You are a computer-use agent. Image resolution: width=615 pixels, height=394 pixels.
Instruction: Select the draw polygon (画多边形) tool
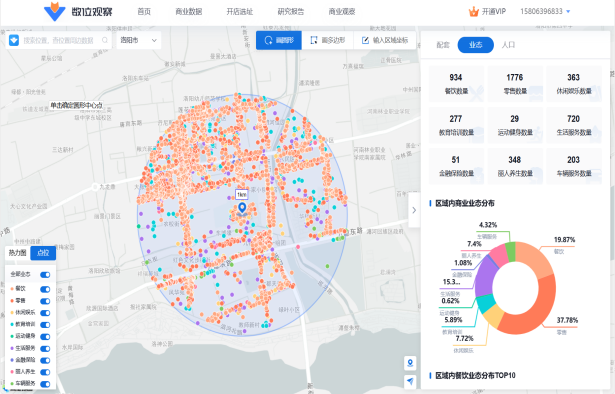[x=328, y=40]
